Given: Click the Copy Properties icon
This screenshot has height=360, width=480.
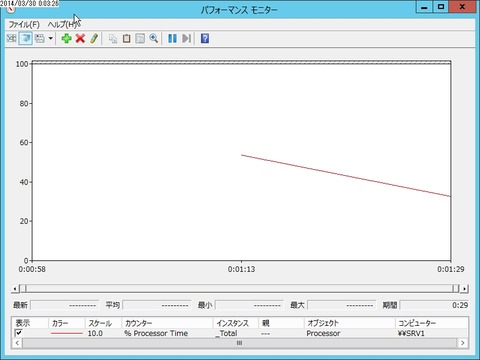Looking at the screenshot, I should click(113, 39).
